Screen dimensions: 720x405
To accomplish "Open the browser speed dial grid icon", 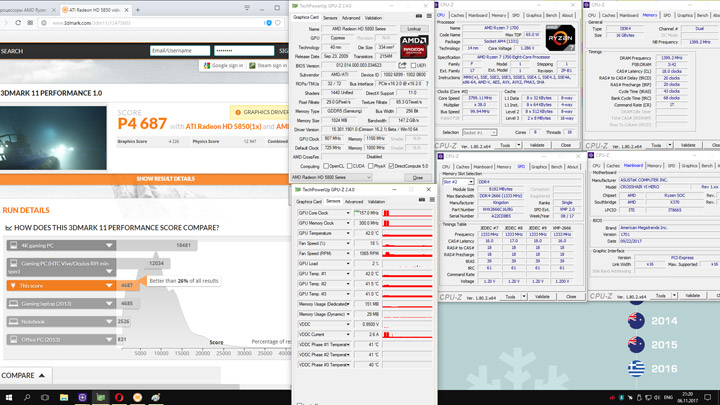I will tap(30, 22).
